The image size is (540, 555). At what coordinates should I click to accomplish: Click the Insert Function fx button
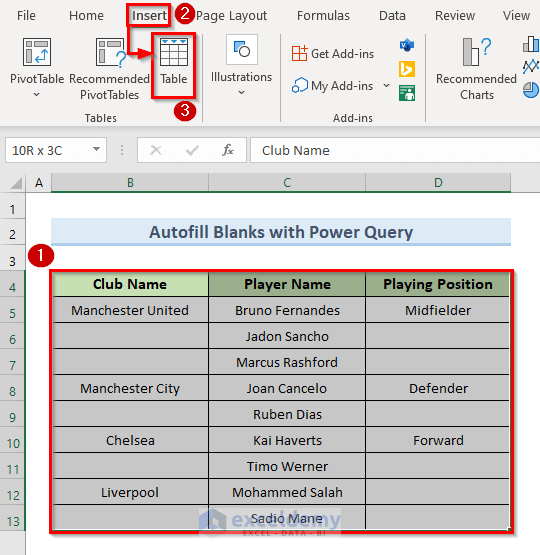[x=228, y=150]
